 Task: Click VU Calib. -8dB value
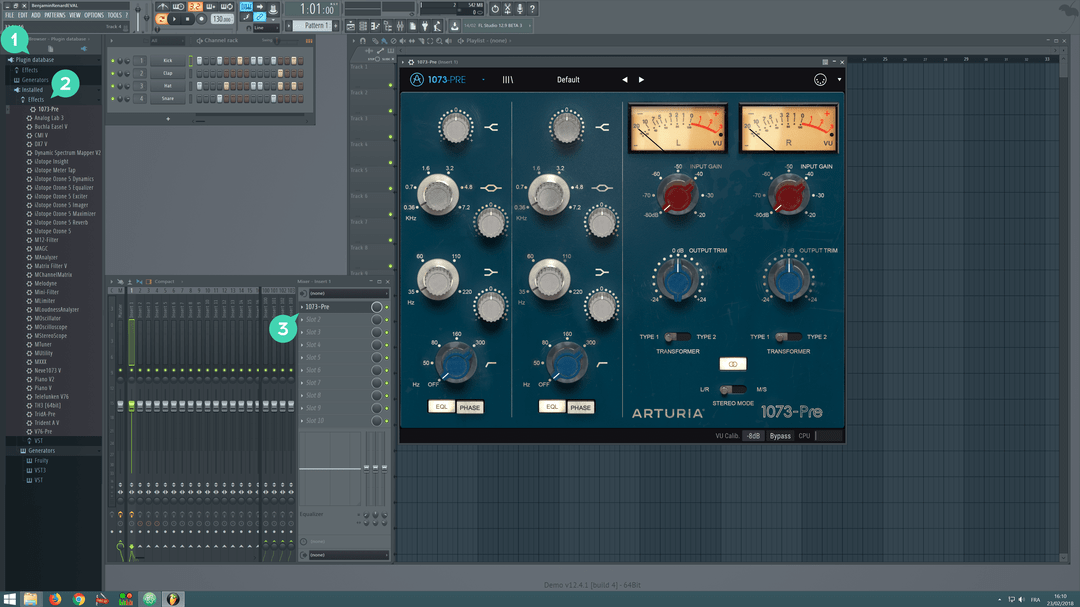point(754,436)
